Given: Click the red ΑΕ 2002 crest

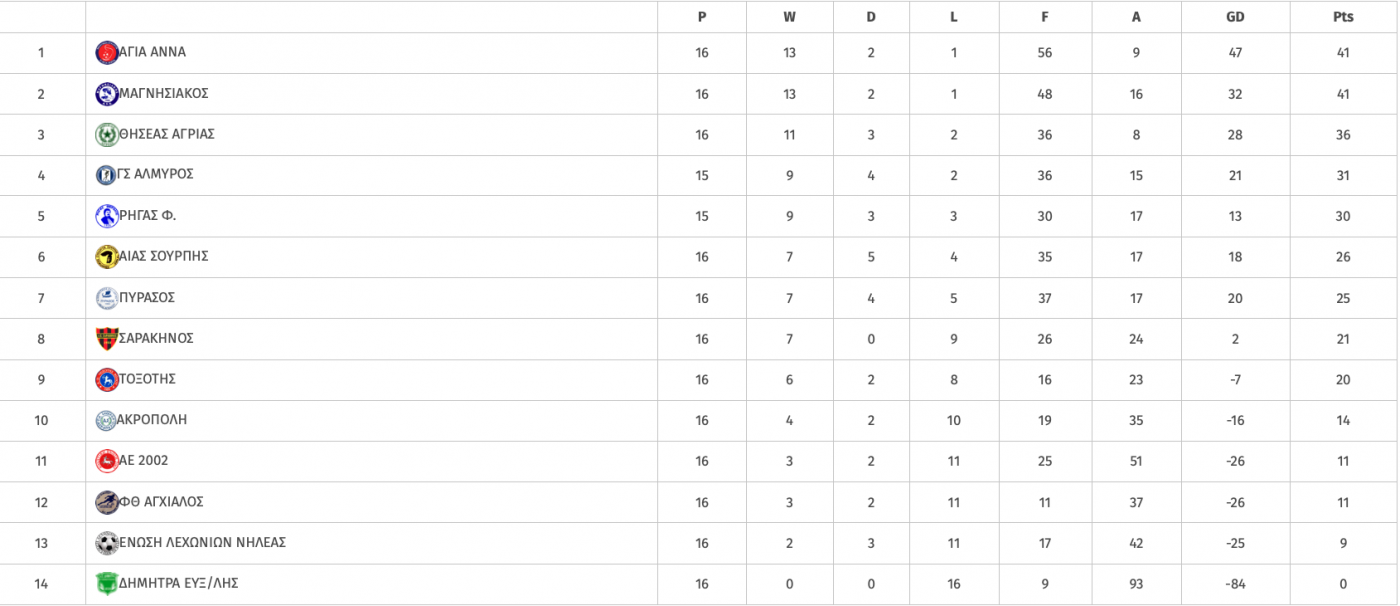Looking at the screenshot, I should pyautogui.click(x=107, y=461).
